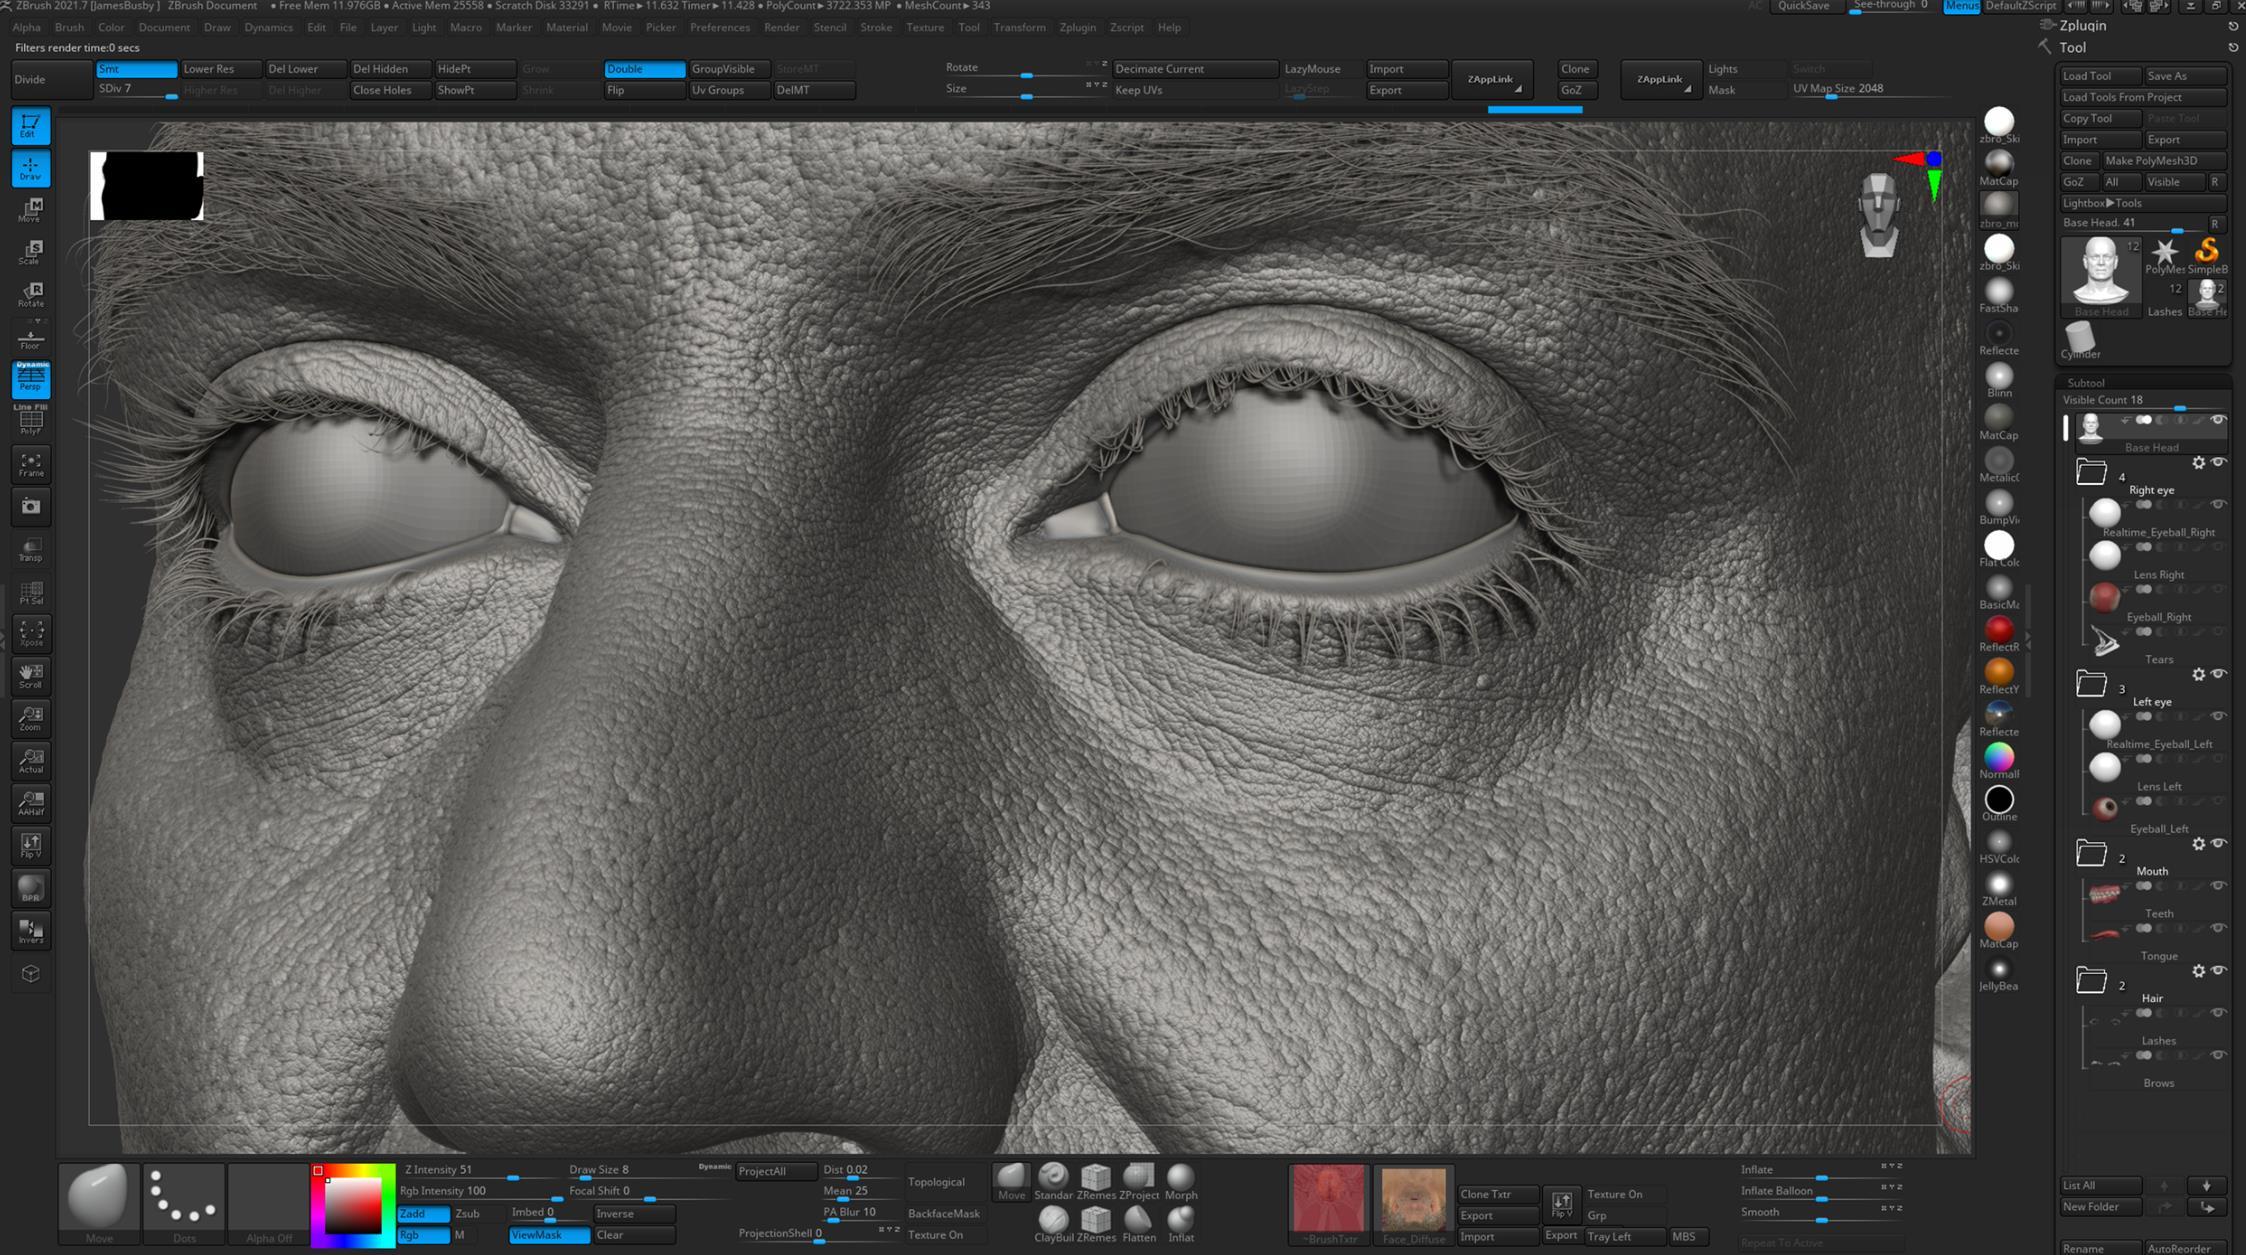Toggle the Zadd mode button
The width and height of the screenshot is (2246, 1255).
(x=423, y=1213)
